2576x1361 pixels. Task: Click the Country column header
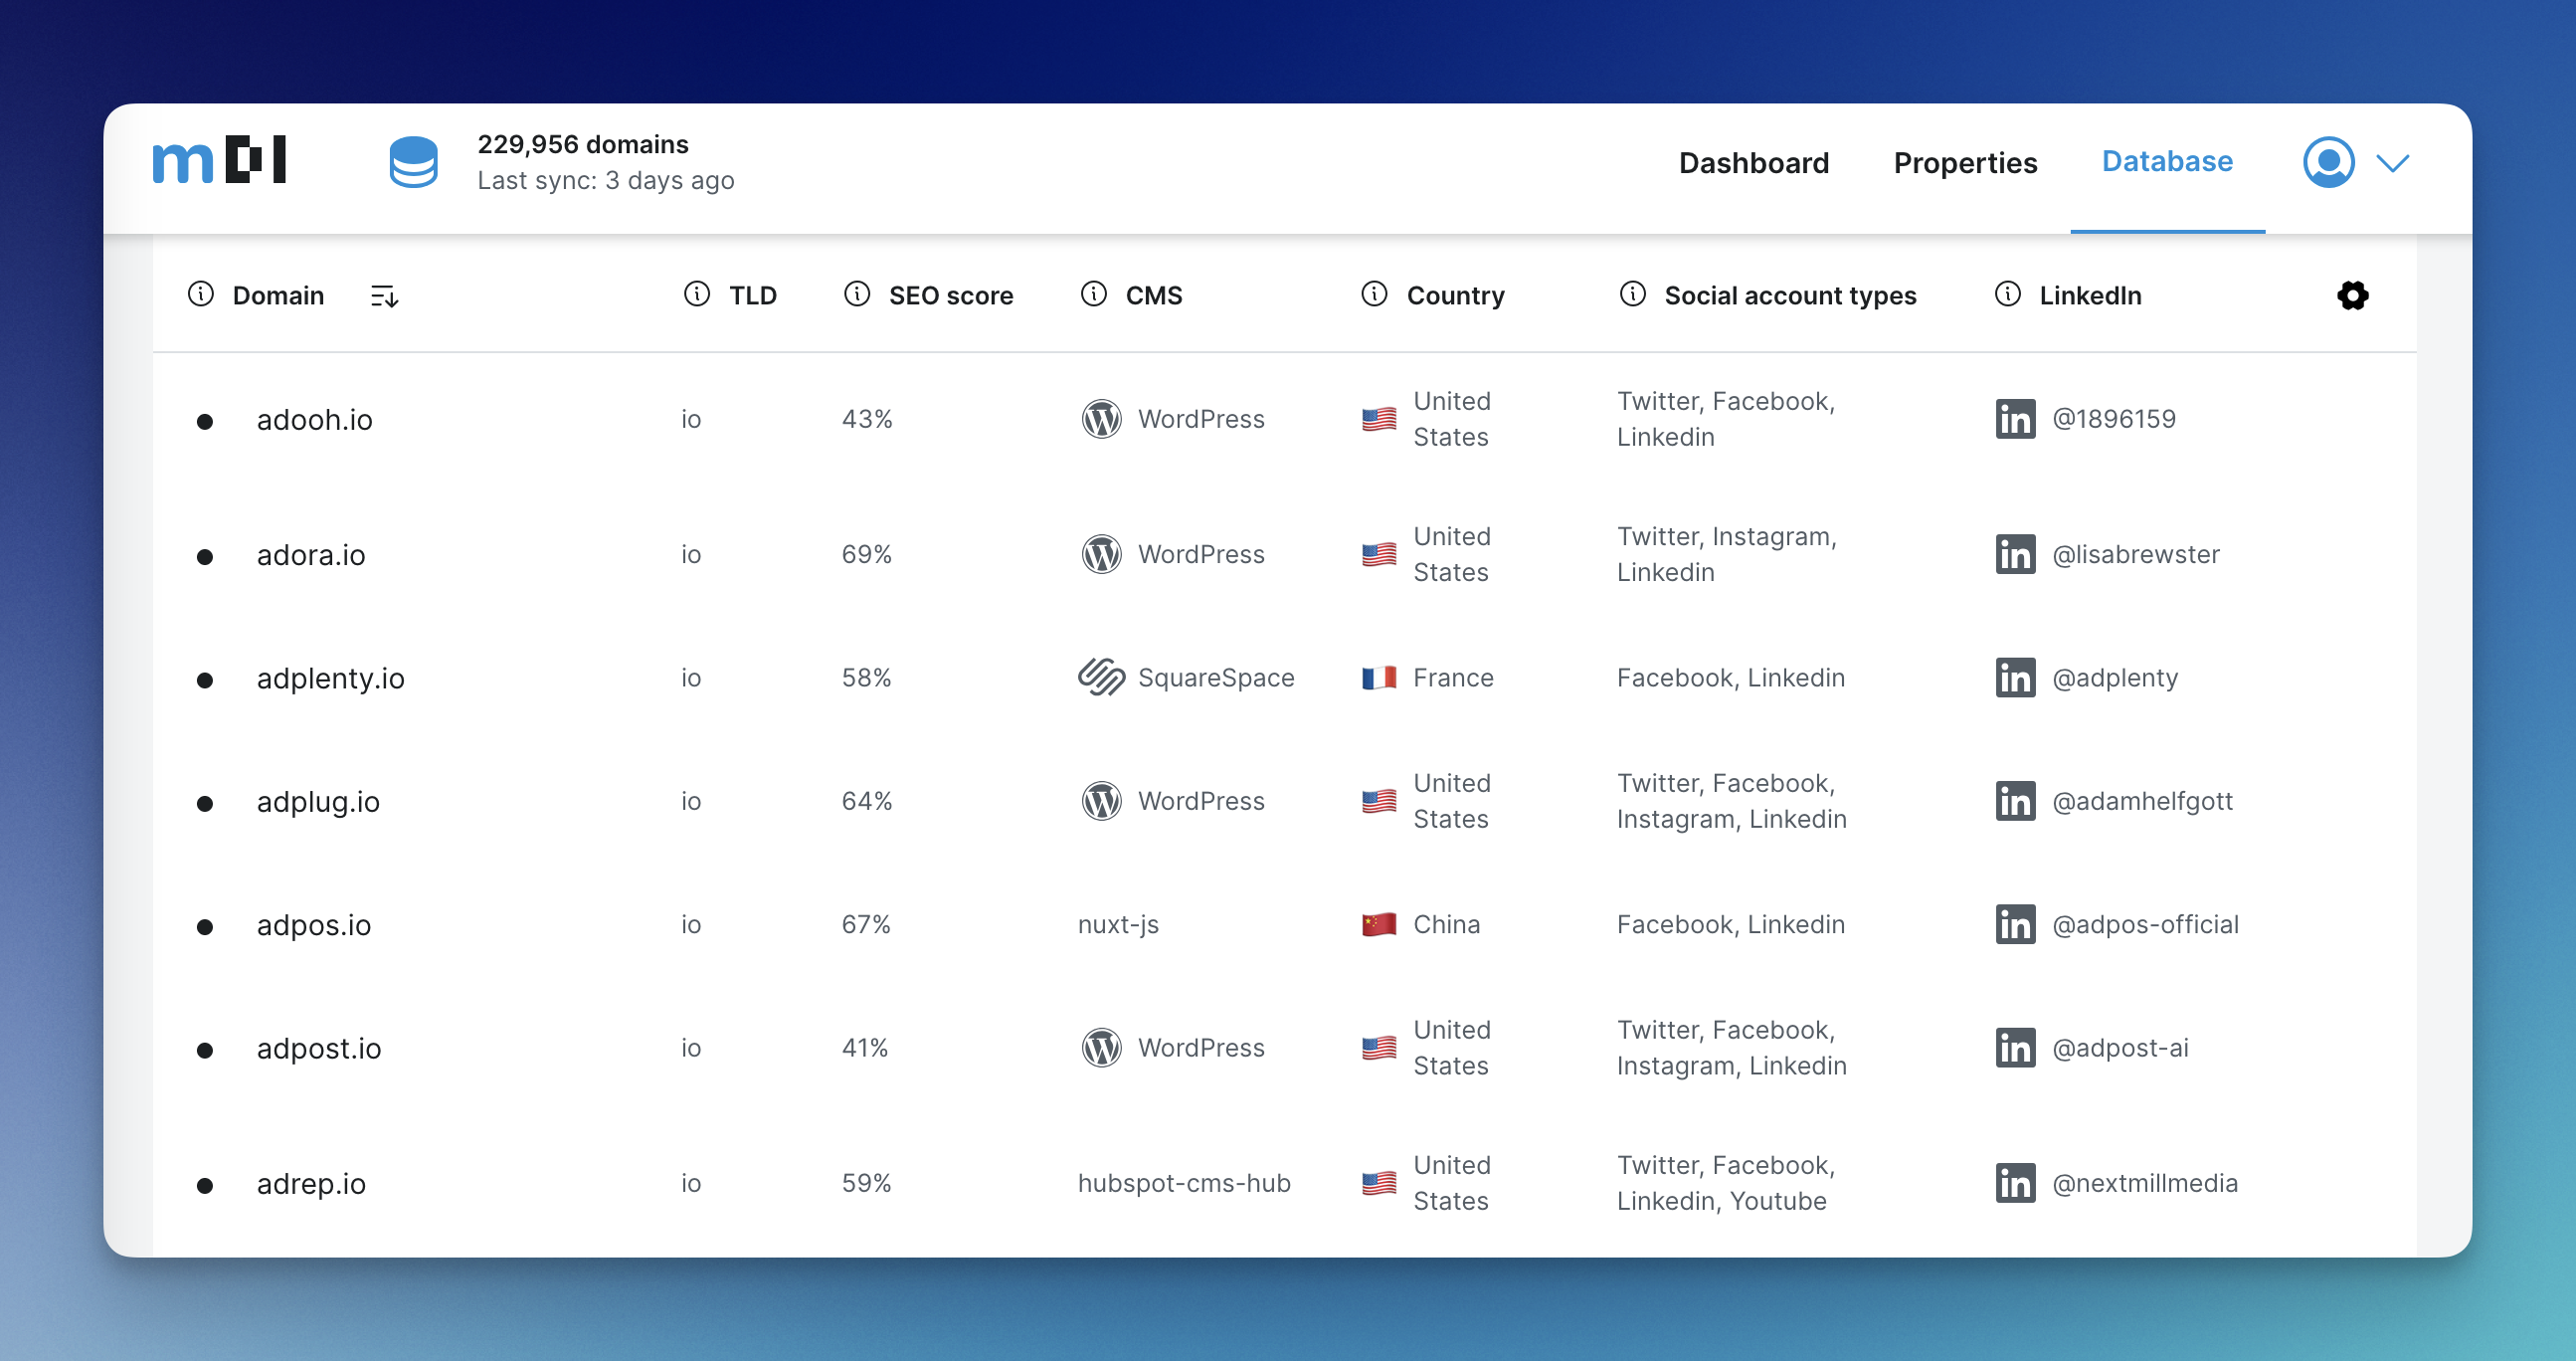(1455, 296)
